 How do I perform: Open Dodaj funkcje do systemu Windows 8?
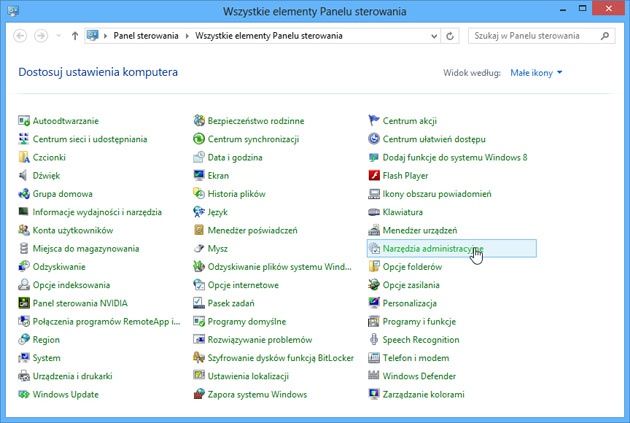coord(455,157)
